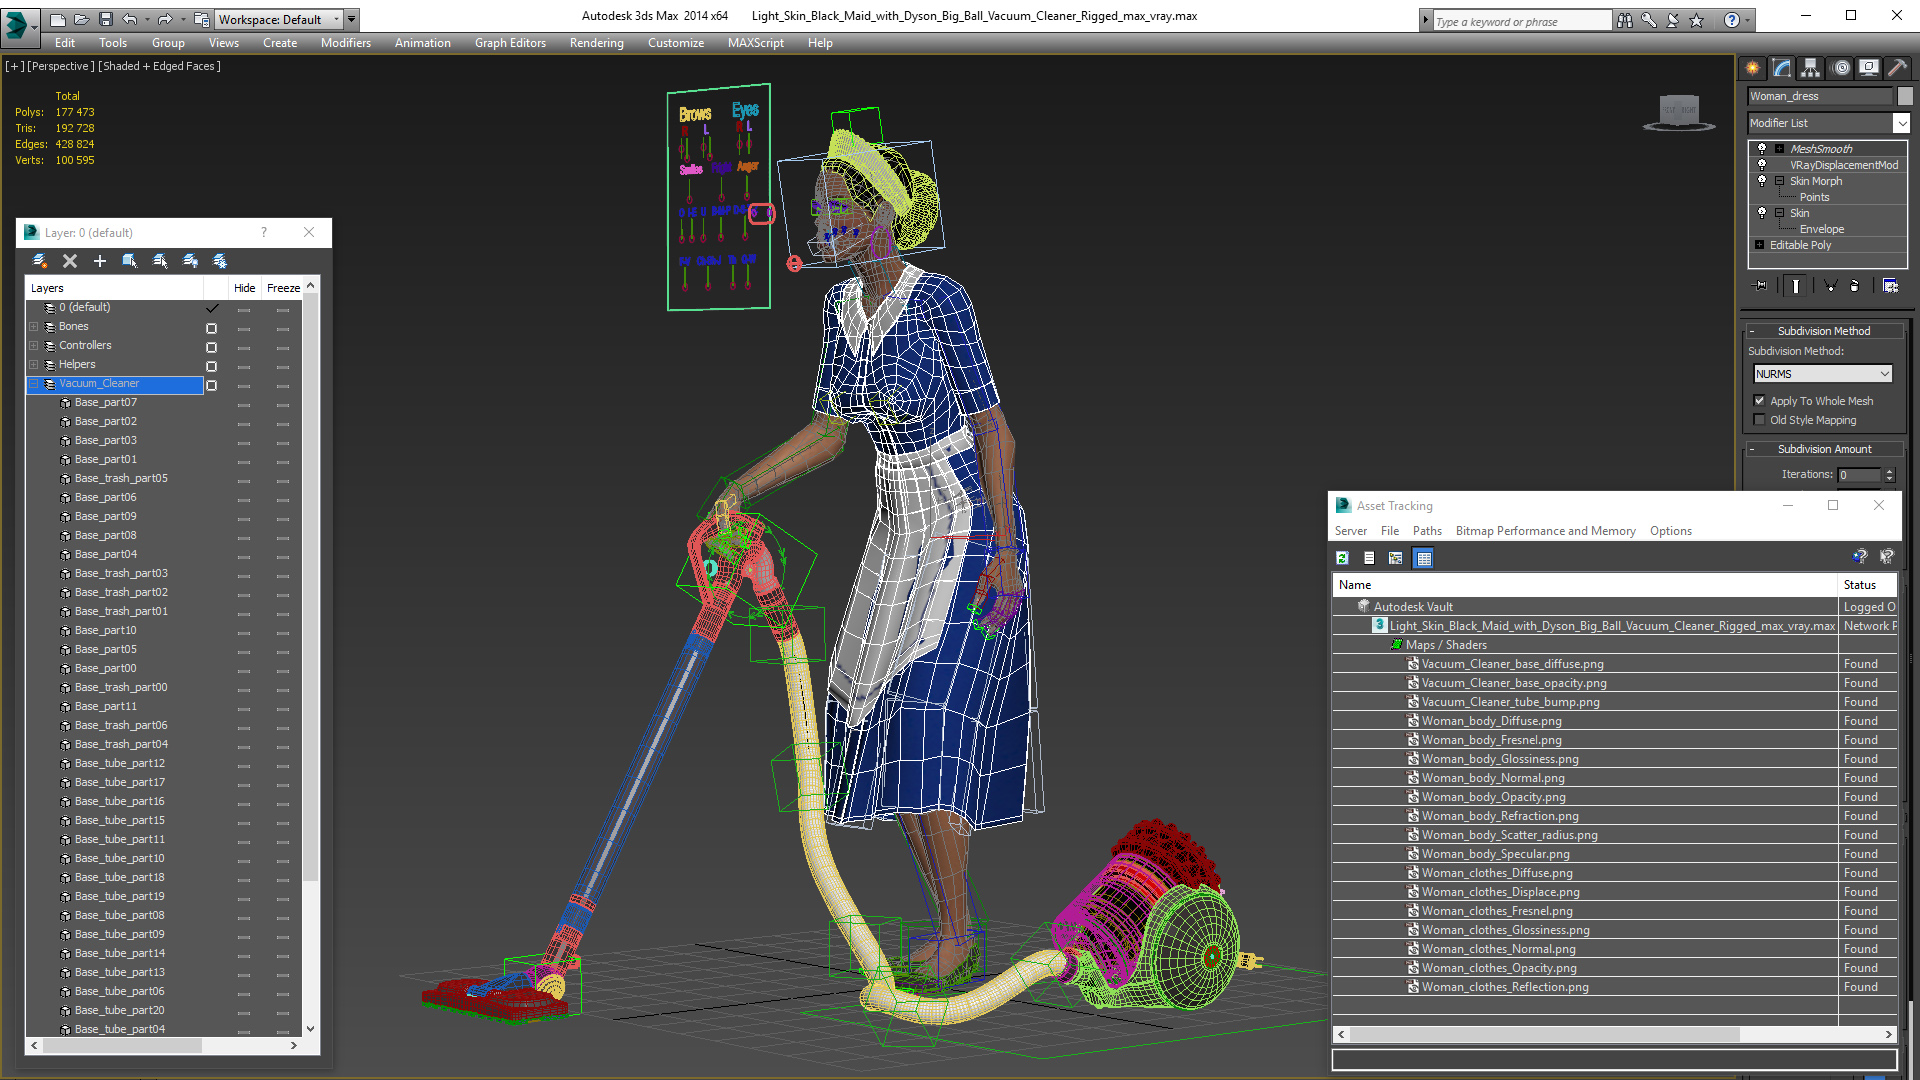Screen dimensions: 1920x1080
Task: Expand the Controllers layer
Action: [33, 345]
